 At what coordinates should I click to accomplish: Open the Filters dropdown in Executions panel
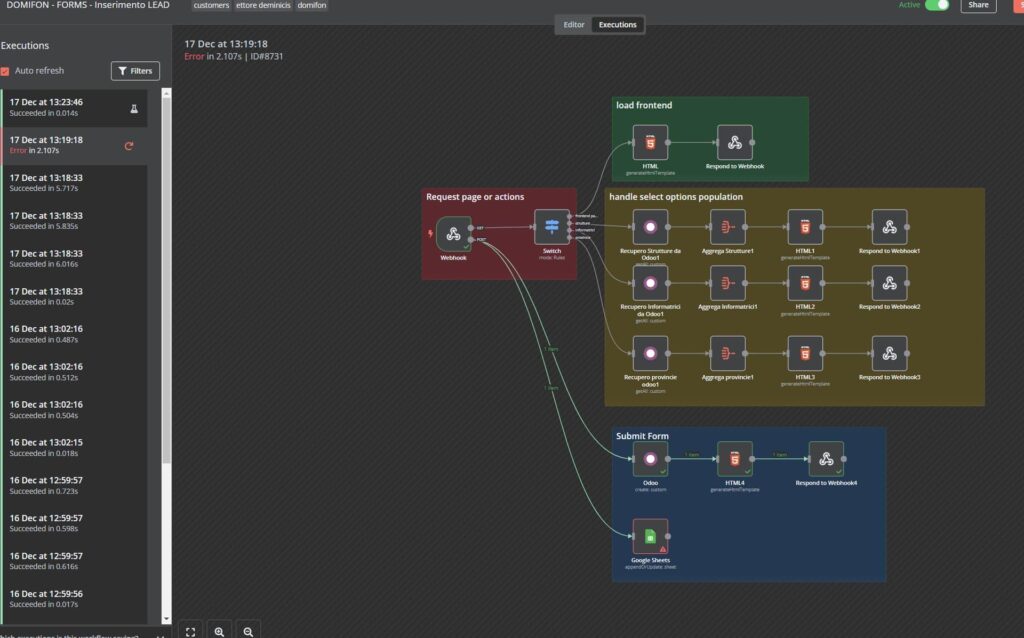click(134, 70)
